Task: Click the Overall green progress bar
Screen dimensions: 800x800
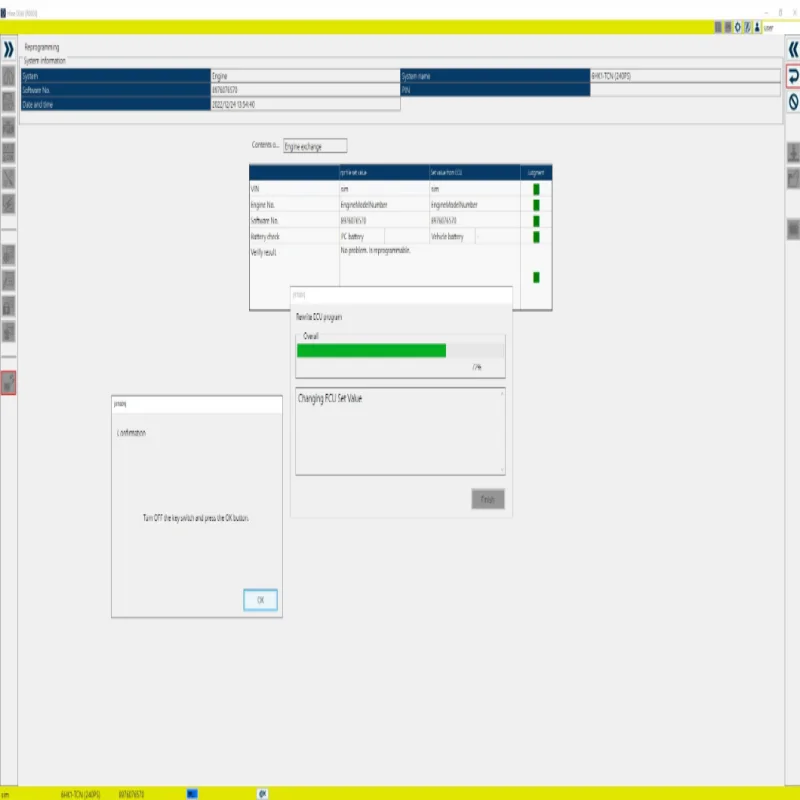Action: pos(400,351)
